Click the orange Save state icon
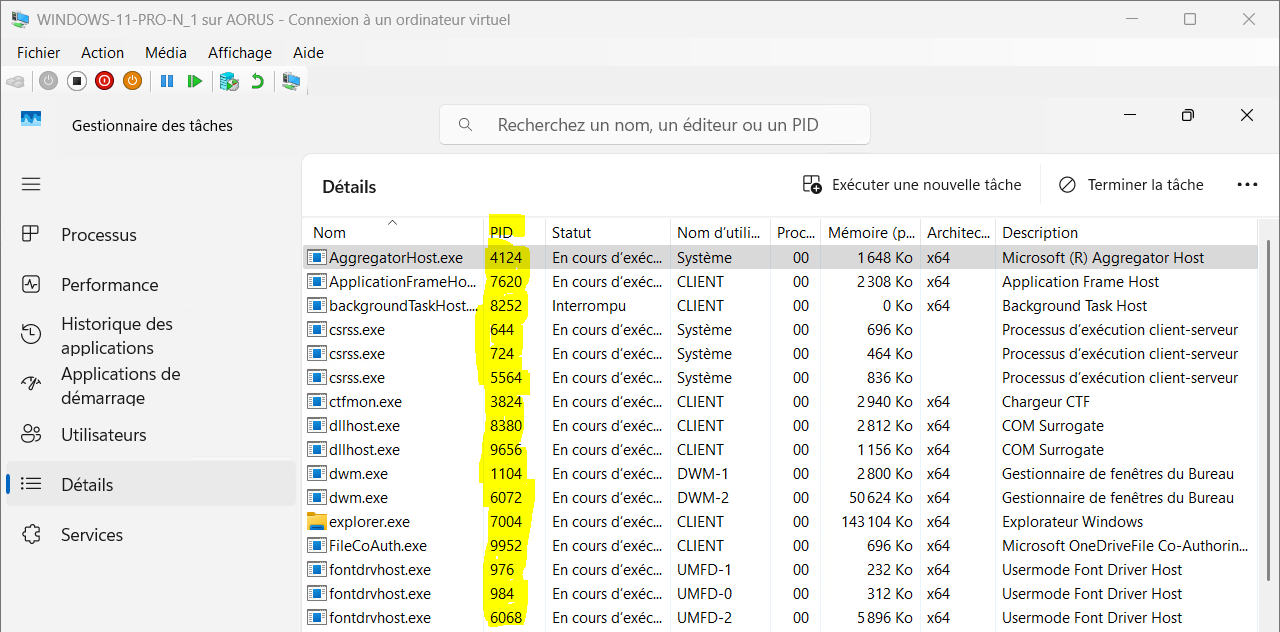 pyautogui.click(x=132, y=81)
